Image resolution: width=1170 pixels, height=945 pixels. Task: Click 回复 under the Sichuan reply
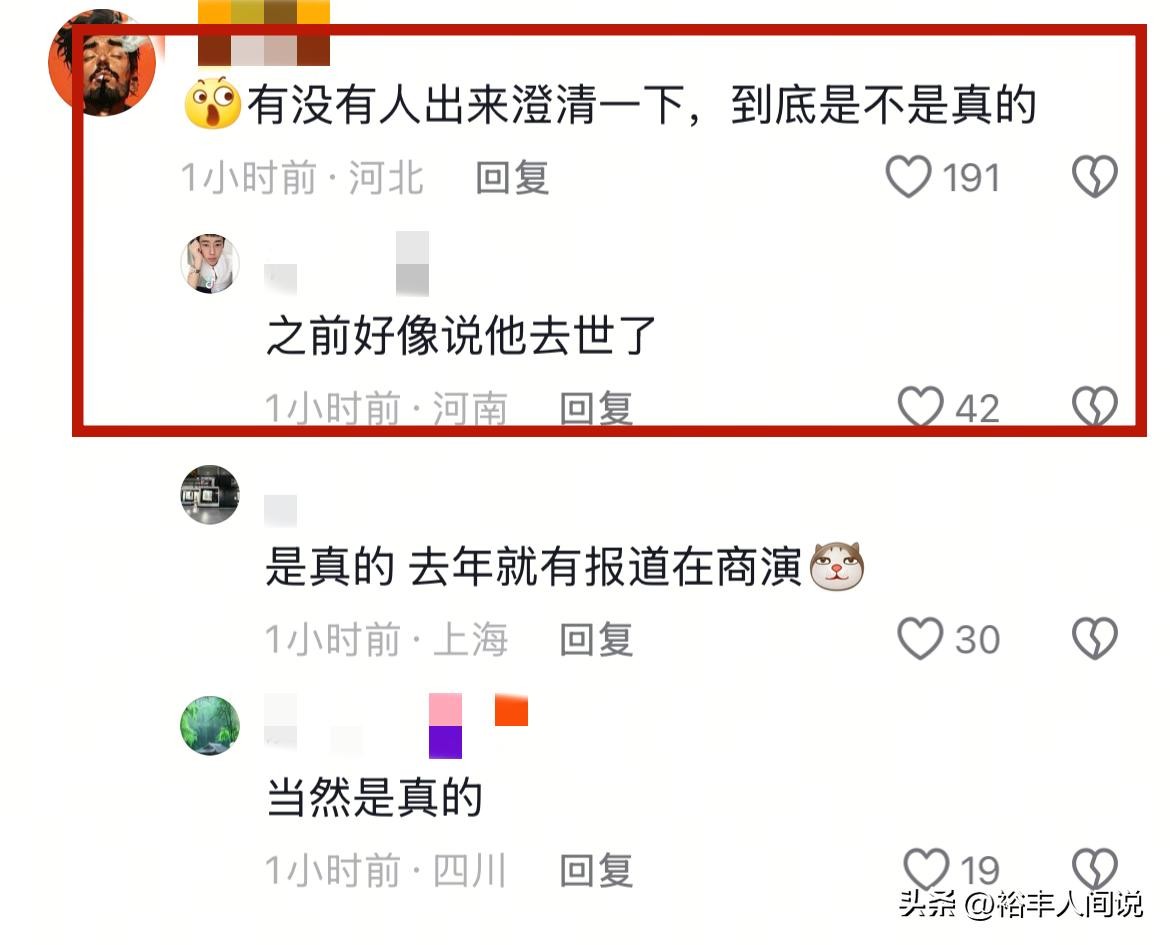[x=596, y=870]
